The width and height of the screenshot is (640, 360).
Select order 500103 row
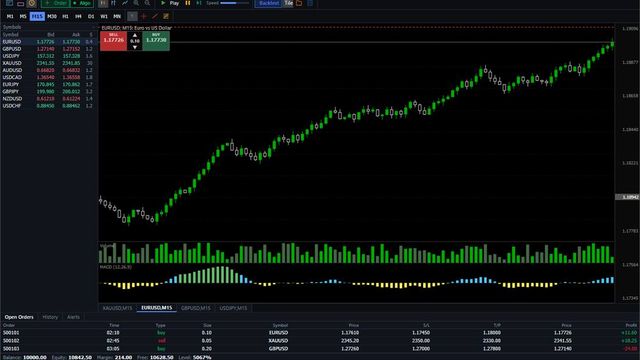pyautogui.click(x=320, y=349)
